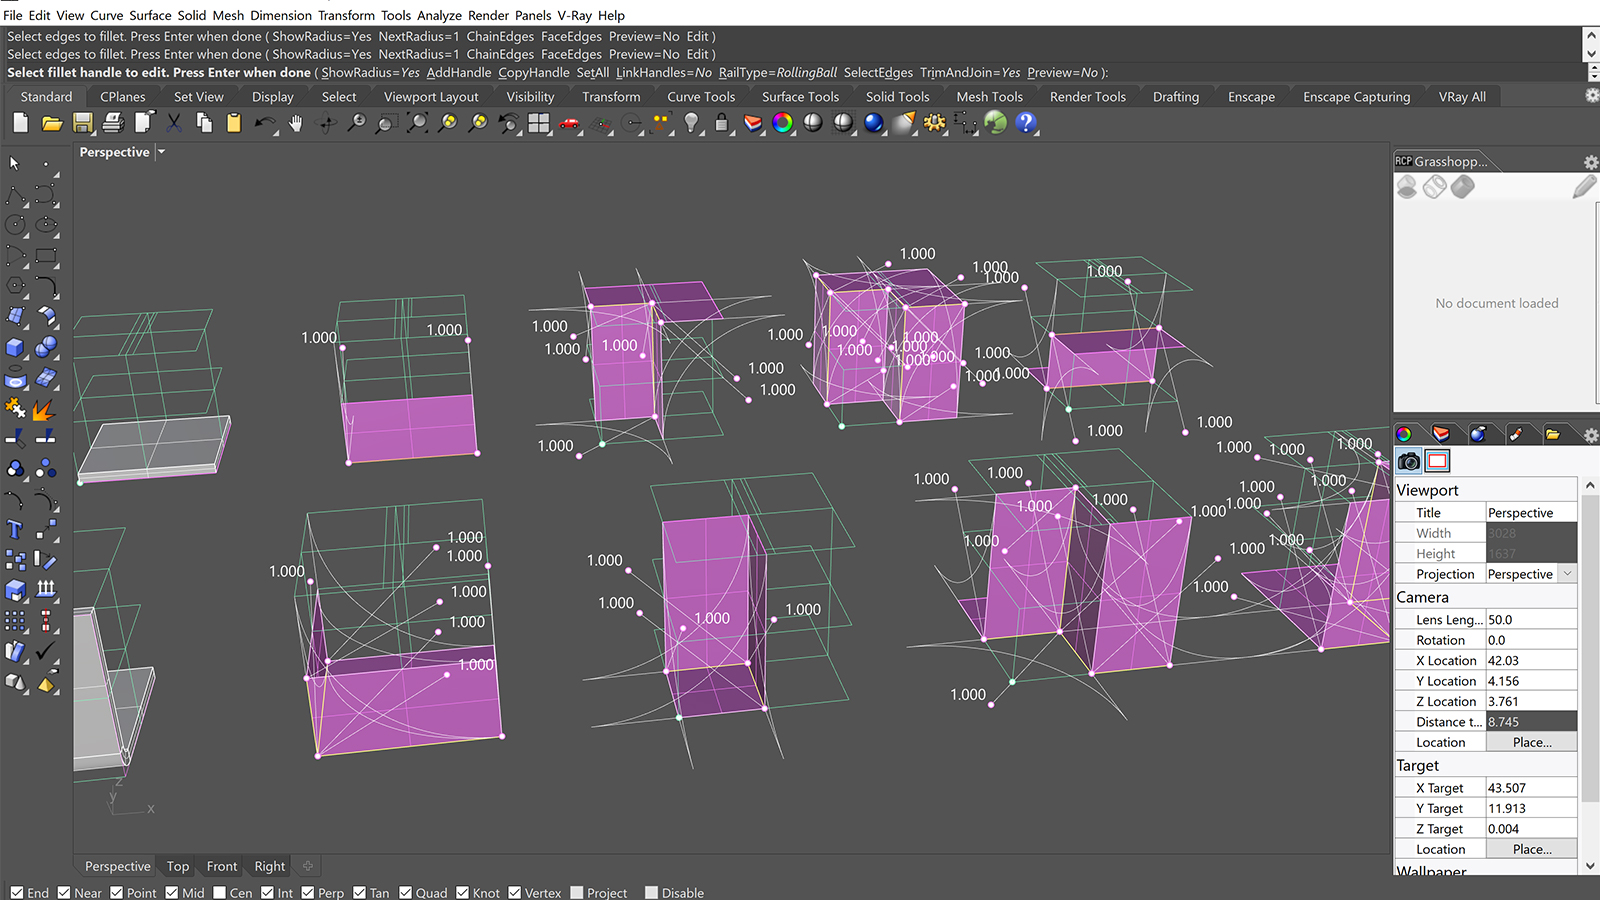Click the AddHandle command option
This screenshot has width=1600, height=900.
[459, 73]
